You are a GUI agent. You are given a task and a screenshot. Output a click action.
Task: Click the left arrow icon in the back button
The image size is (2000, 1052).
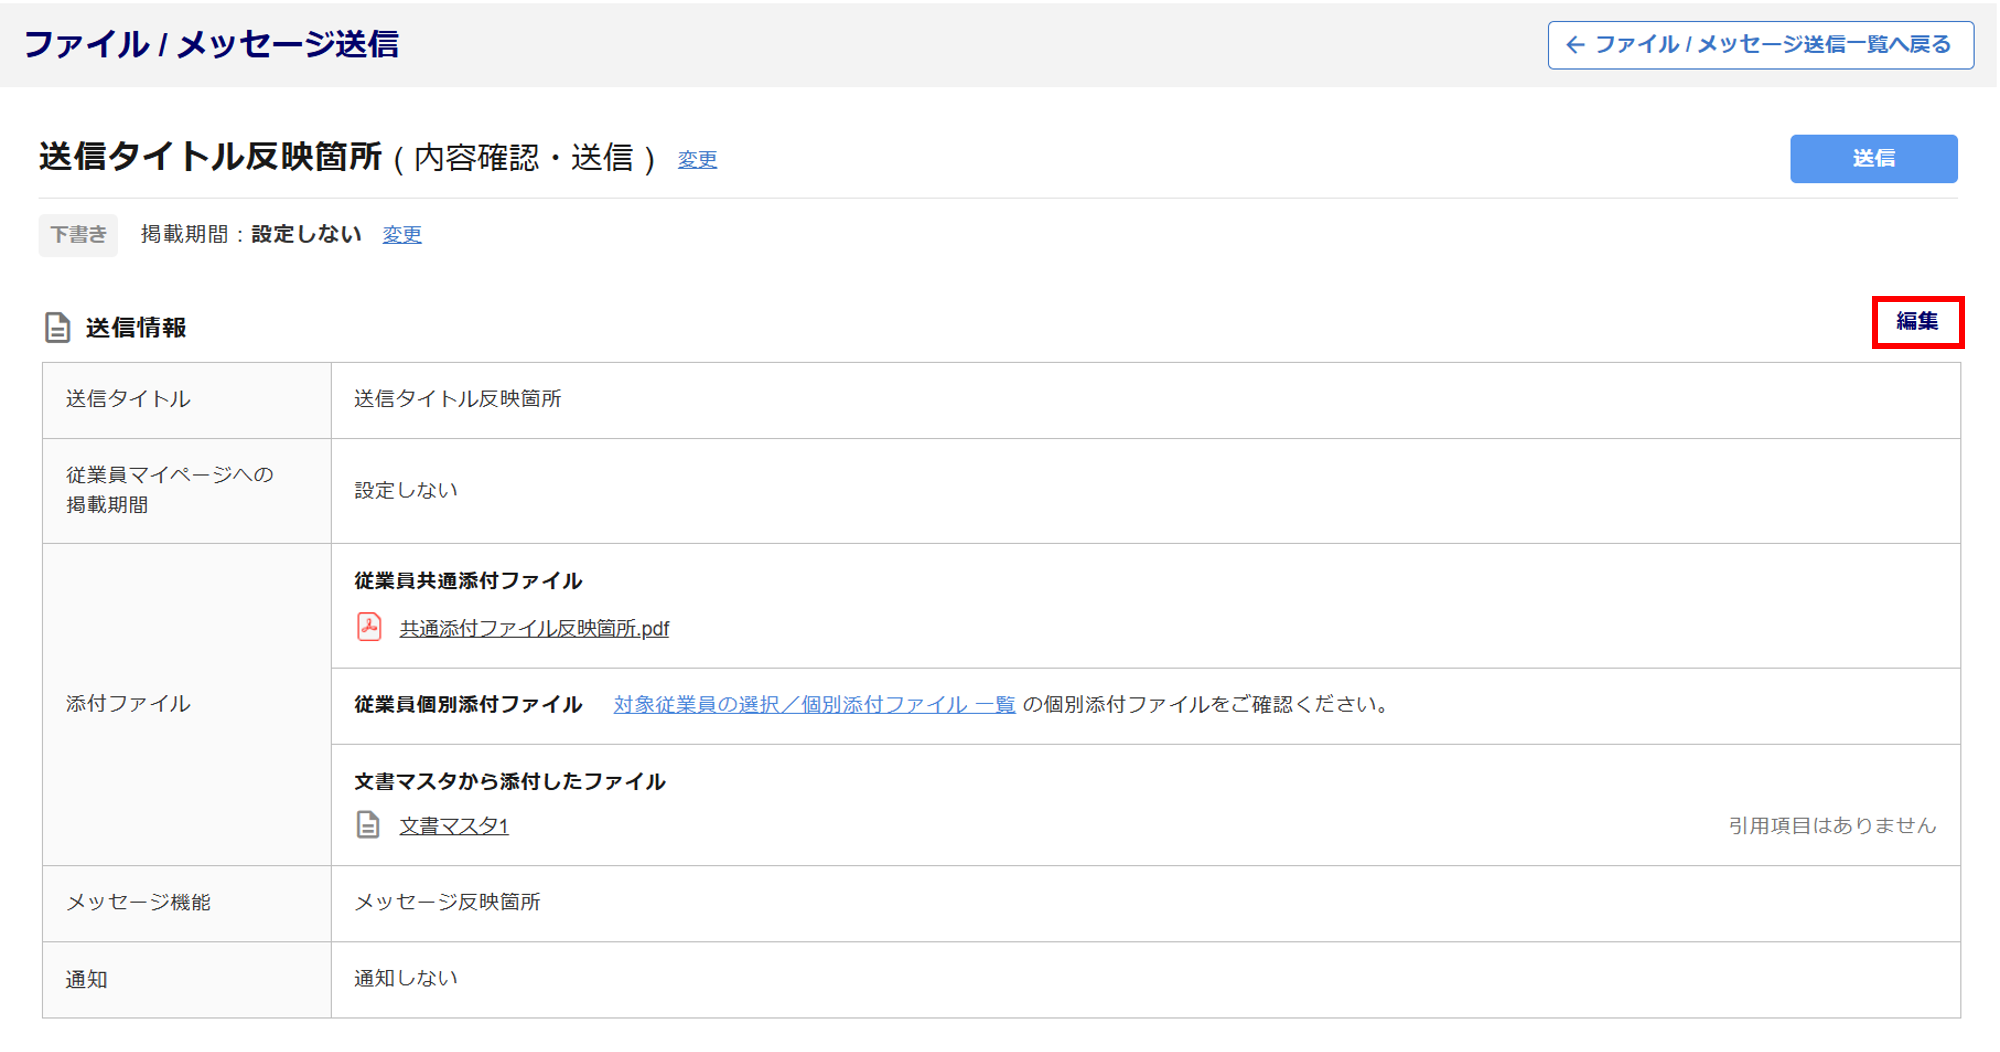pos(1575,45)
